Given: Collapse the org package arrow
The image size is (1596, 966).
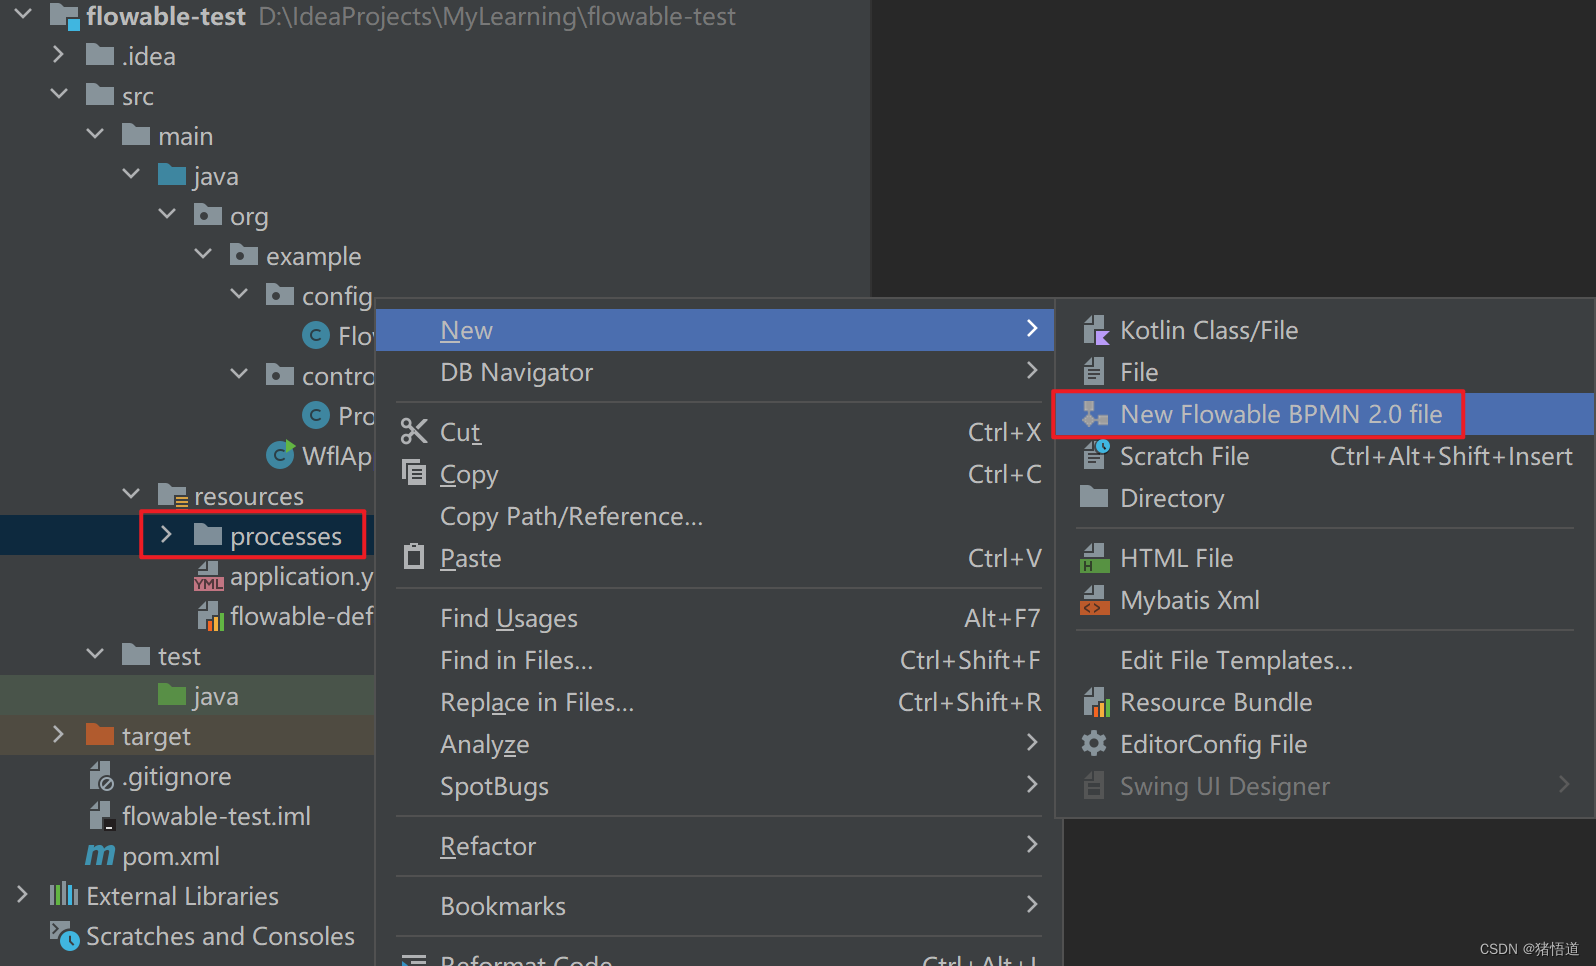Looking at the screenshot, I should point(167,214).
